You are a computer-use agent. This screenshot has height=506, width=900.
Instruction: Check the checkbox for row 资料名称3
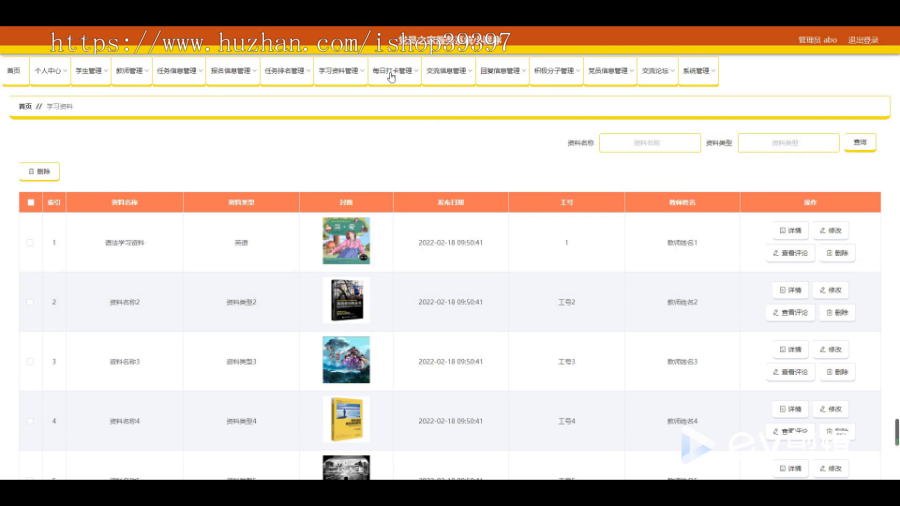30,362
